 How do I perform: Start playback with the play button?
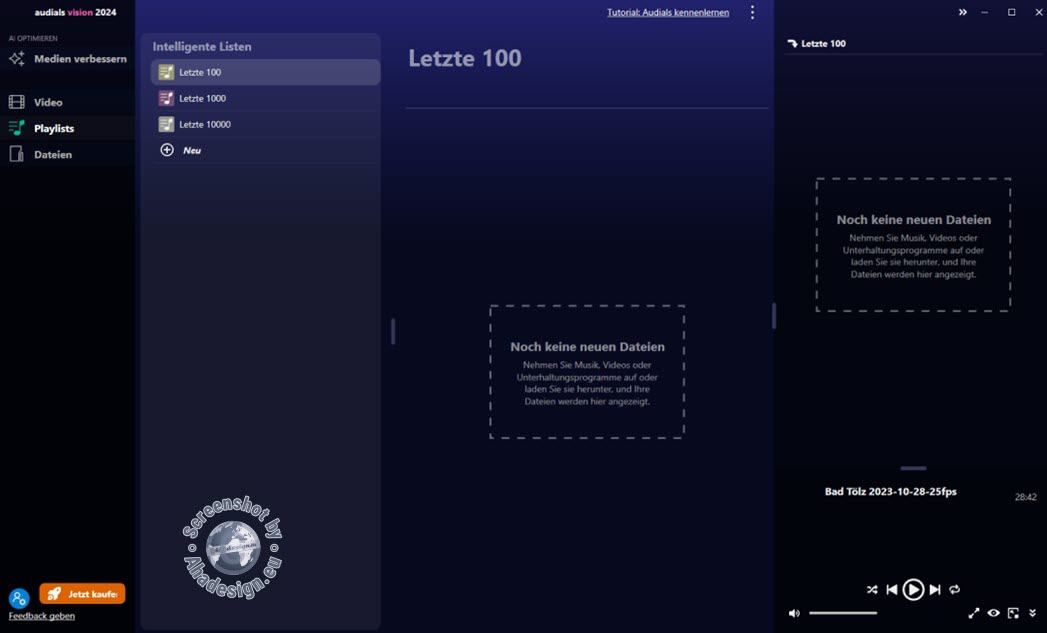[913, 590]
